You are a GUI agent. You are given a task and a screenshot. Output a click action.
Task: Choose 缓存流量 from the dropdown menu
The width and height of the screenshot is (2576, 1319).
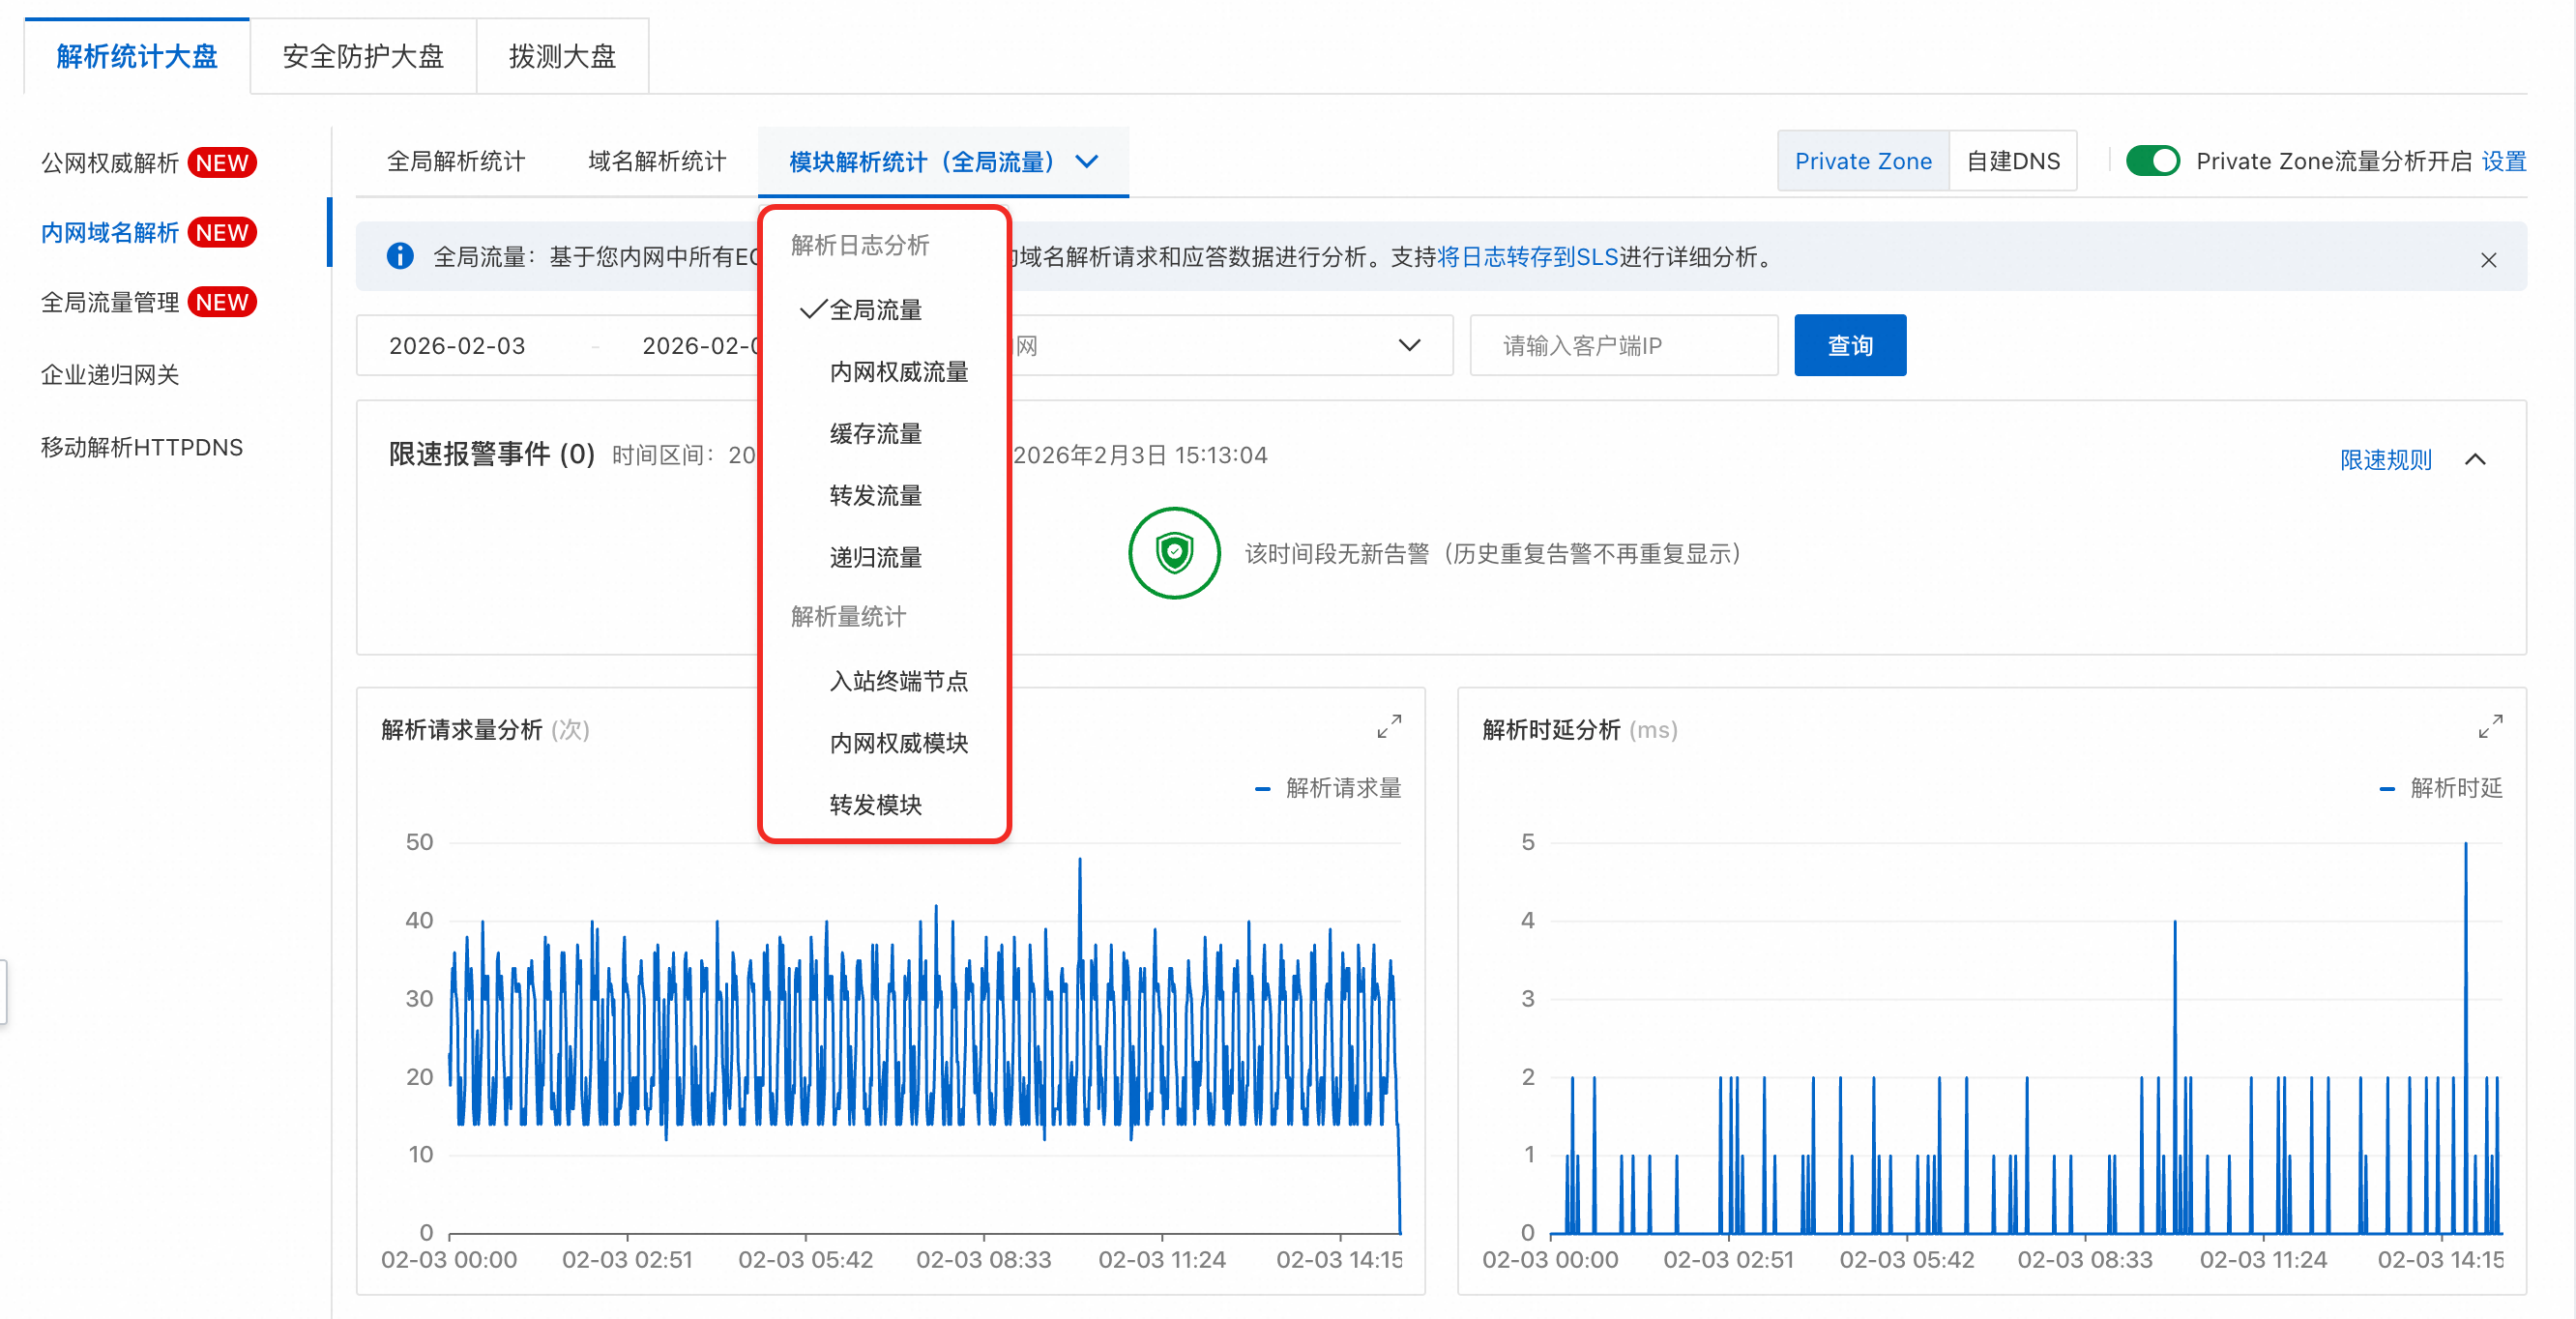[x=875, y=434]
